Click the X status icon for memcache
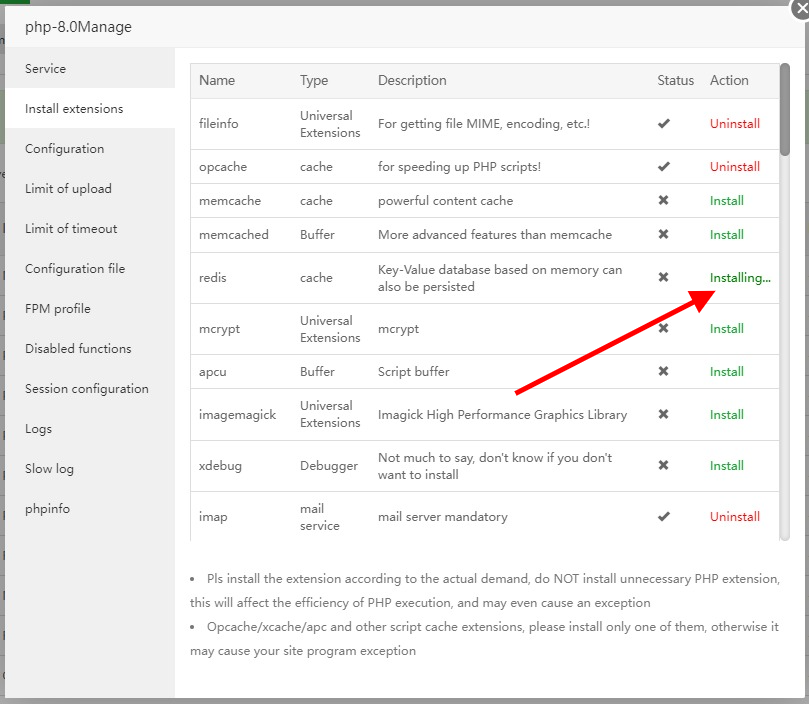The width and height of the screenshot is (809, 704). 664,201
